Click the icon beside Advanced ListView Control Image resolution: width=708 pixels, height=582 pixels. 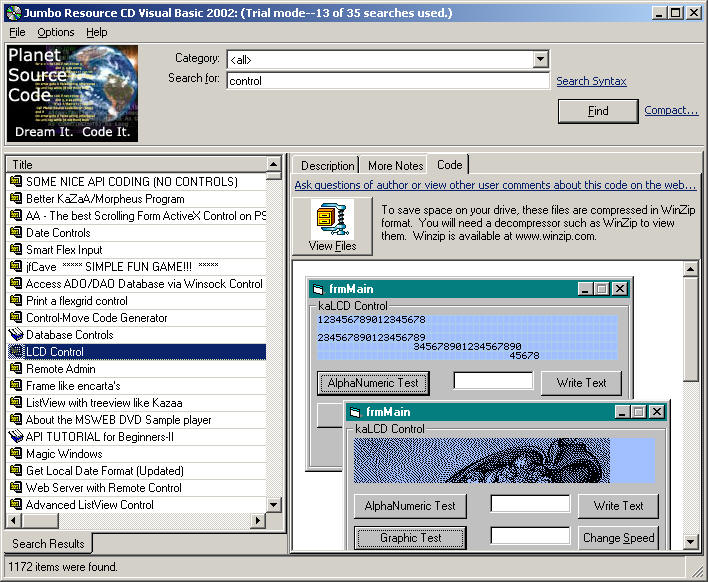click(x=16, y=504)
